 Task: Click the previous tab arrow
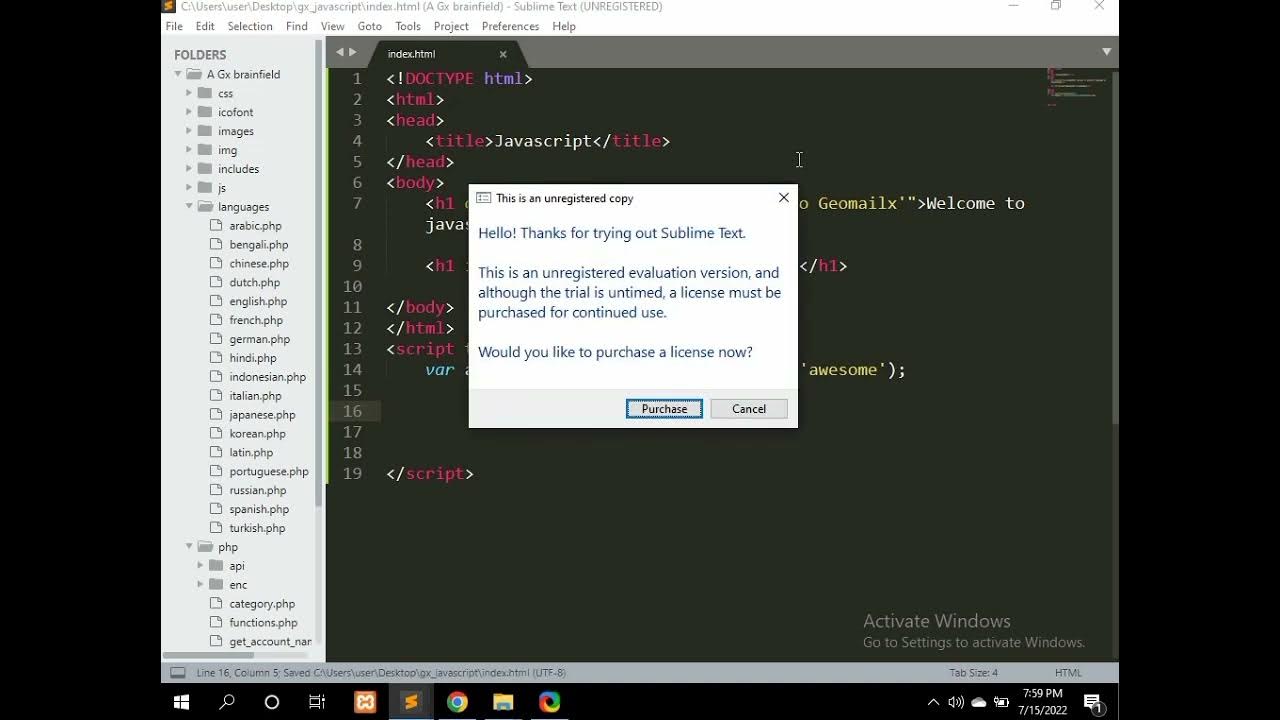[x=340, y=52]
